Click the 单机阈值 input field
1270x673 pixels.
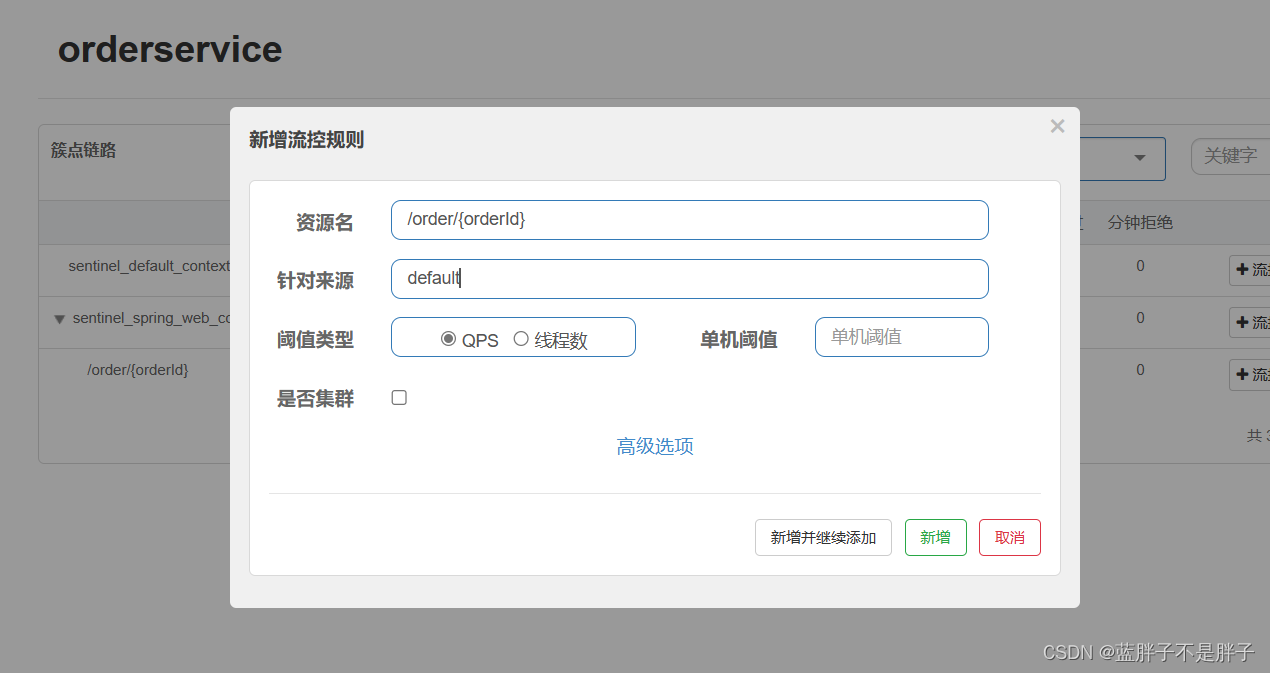click(901, 337)
